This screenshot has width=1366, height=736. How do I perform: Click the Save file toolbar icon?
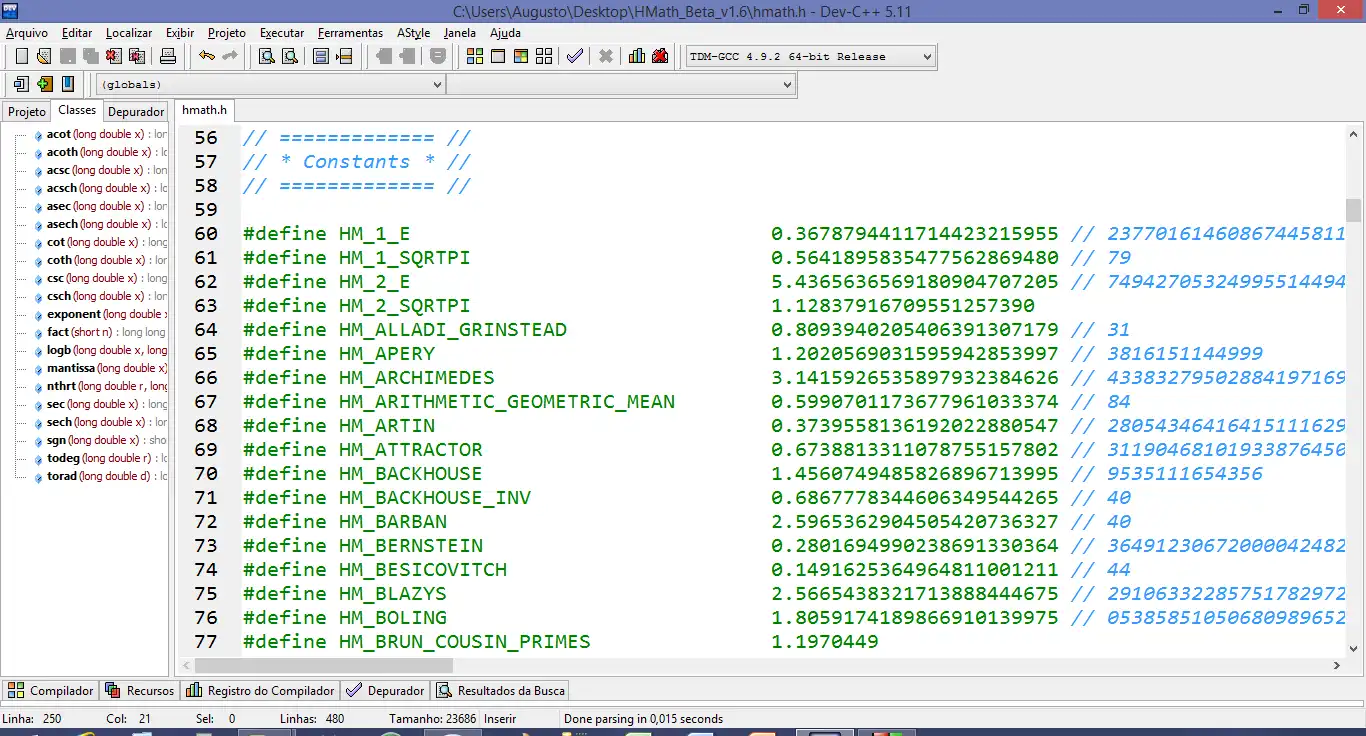coord(68,56)
